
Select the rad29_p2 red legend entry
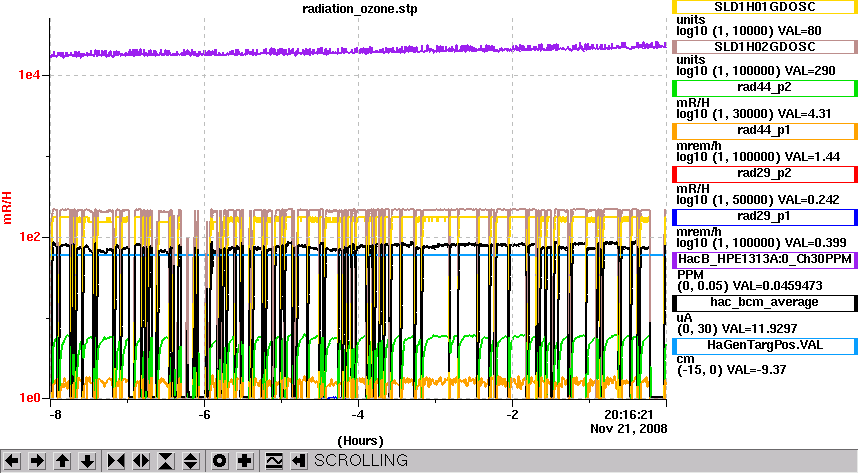[x=764, y=174]
